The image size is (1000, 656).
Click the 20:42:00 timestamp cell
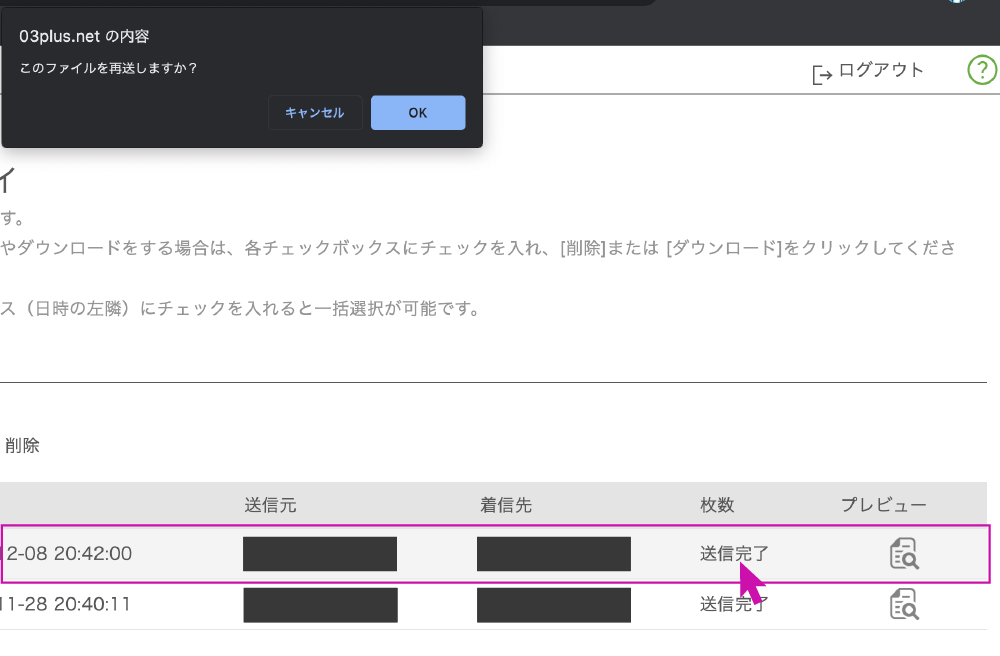coord(67,553)
